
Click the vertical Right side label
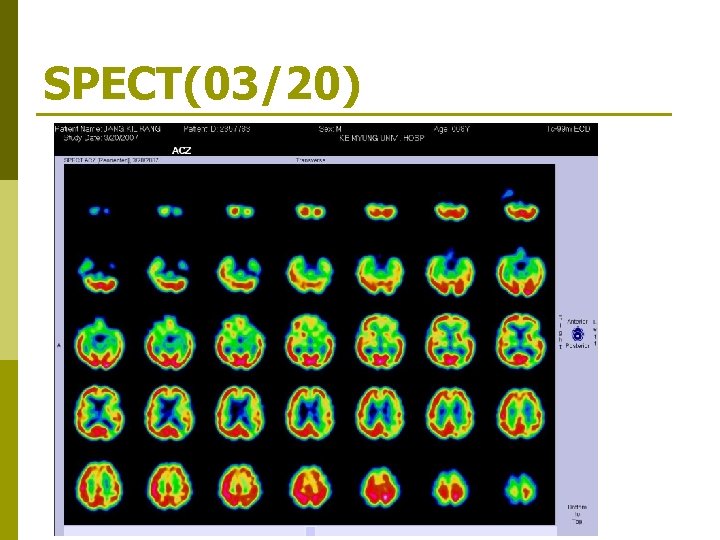560,332
